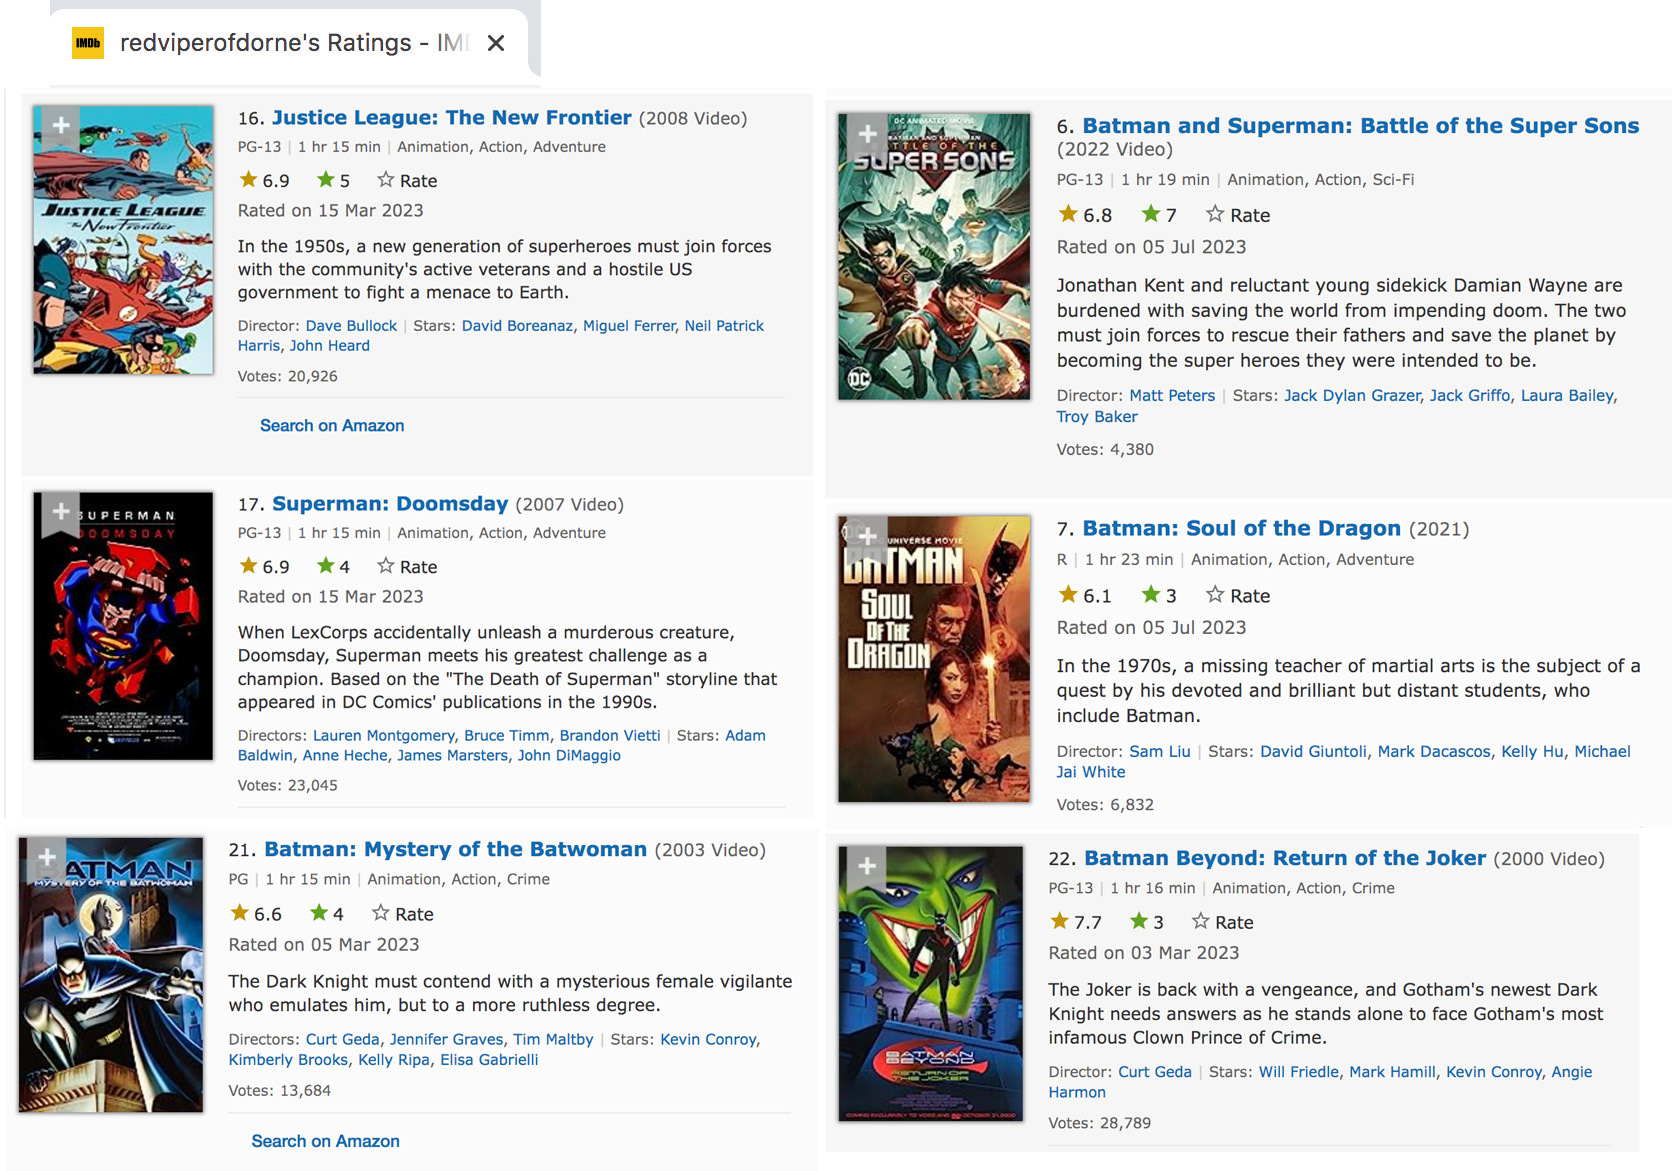Open John Heard actor link
The image size is (1676, 1171).
(x=329, y=346)
